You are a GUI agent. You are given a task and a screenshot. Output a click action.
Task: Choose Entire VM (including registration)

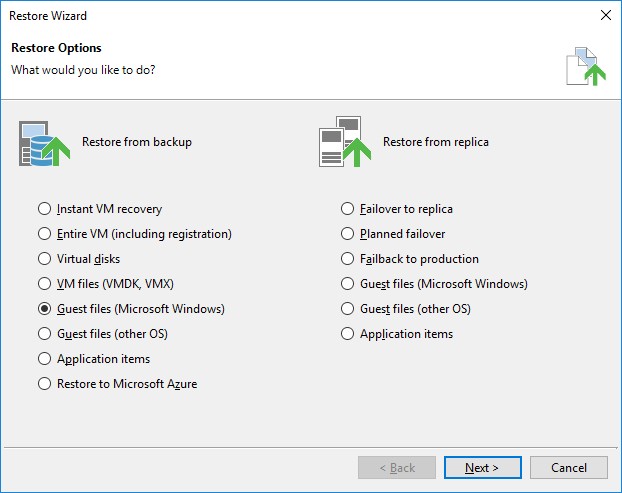click(x=44, y=234)
